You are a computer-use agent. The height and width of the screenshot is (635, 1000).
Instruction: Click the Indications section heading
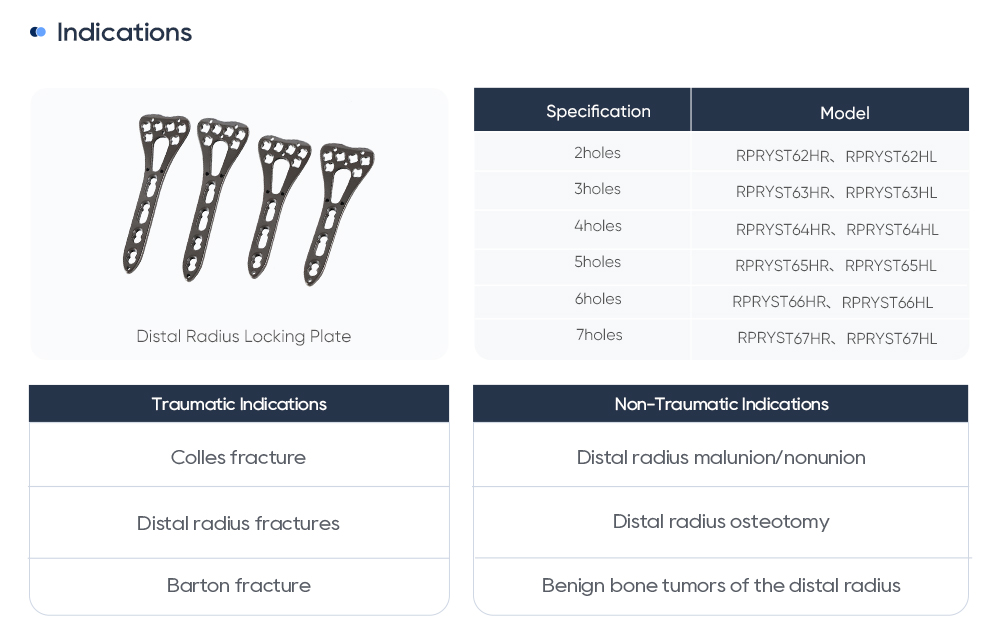click(124, 33)
